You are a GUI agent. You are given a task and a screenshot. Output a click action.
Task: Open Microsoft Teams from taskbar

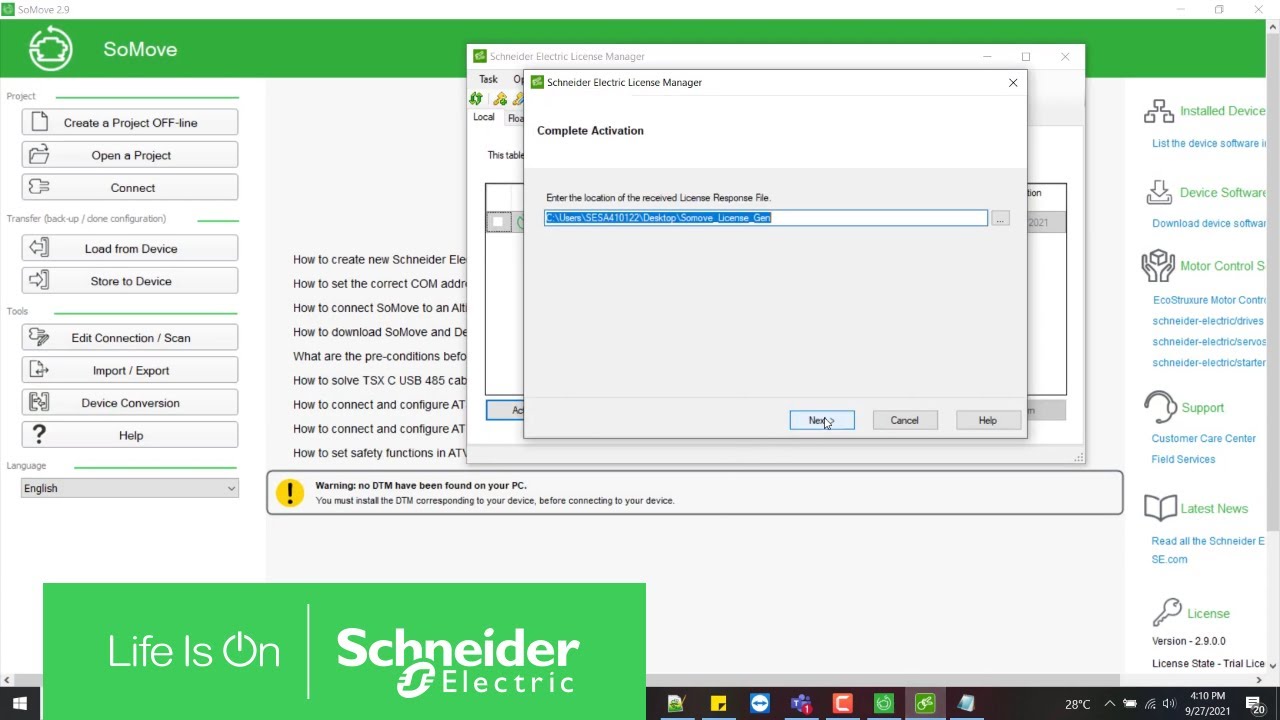801,704
